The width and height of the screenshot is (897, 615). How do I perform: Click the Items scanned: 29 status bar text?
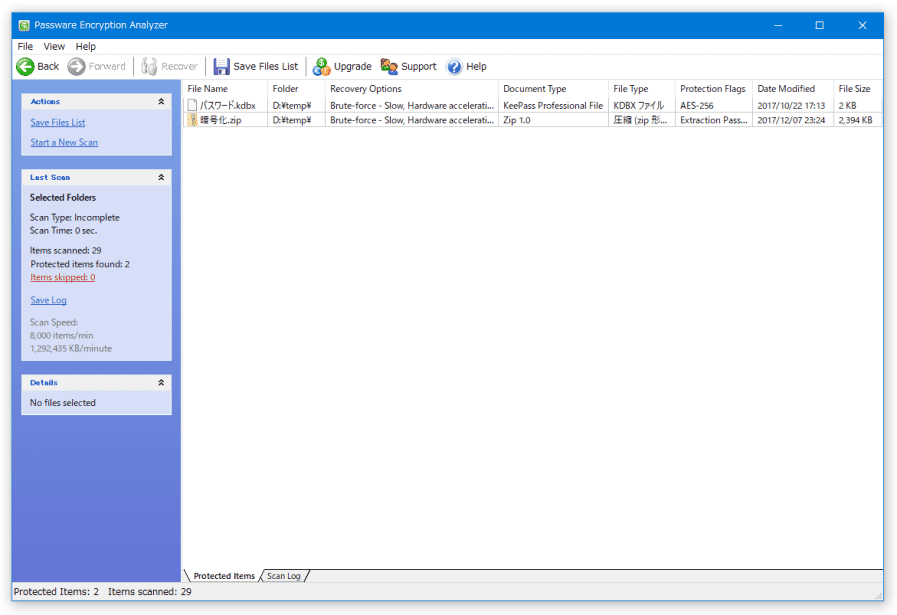(150, 592)
